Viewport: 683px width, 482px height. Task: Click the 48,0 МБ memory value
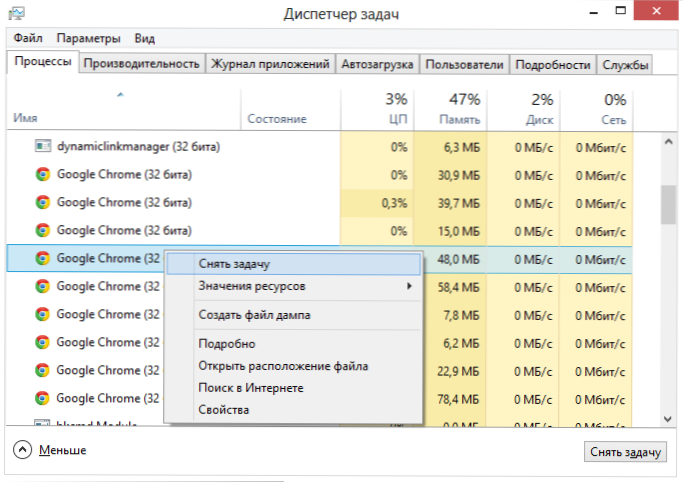click(x=458, y=260)
